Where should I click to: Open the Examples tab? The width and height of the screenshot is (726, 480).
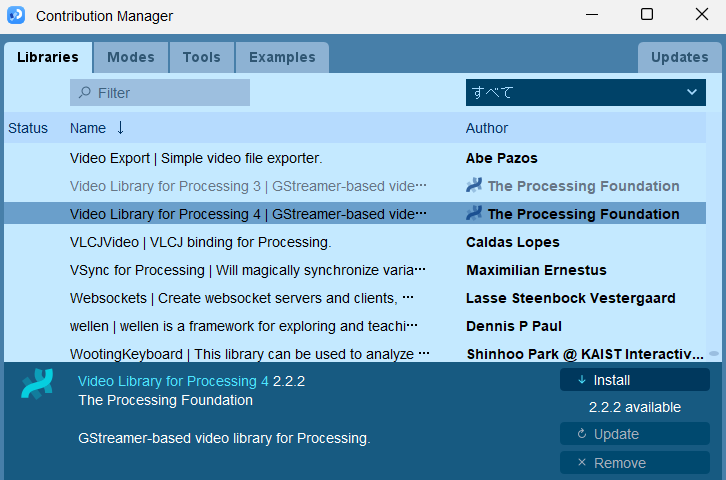(x=282, y=57)
